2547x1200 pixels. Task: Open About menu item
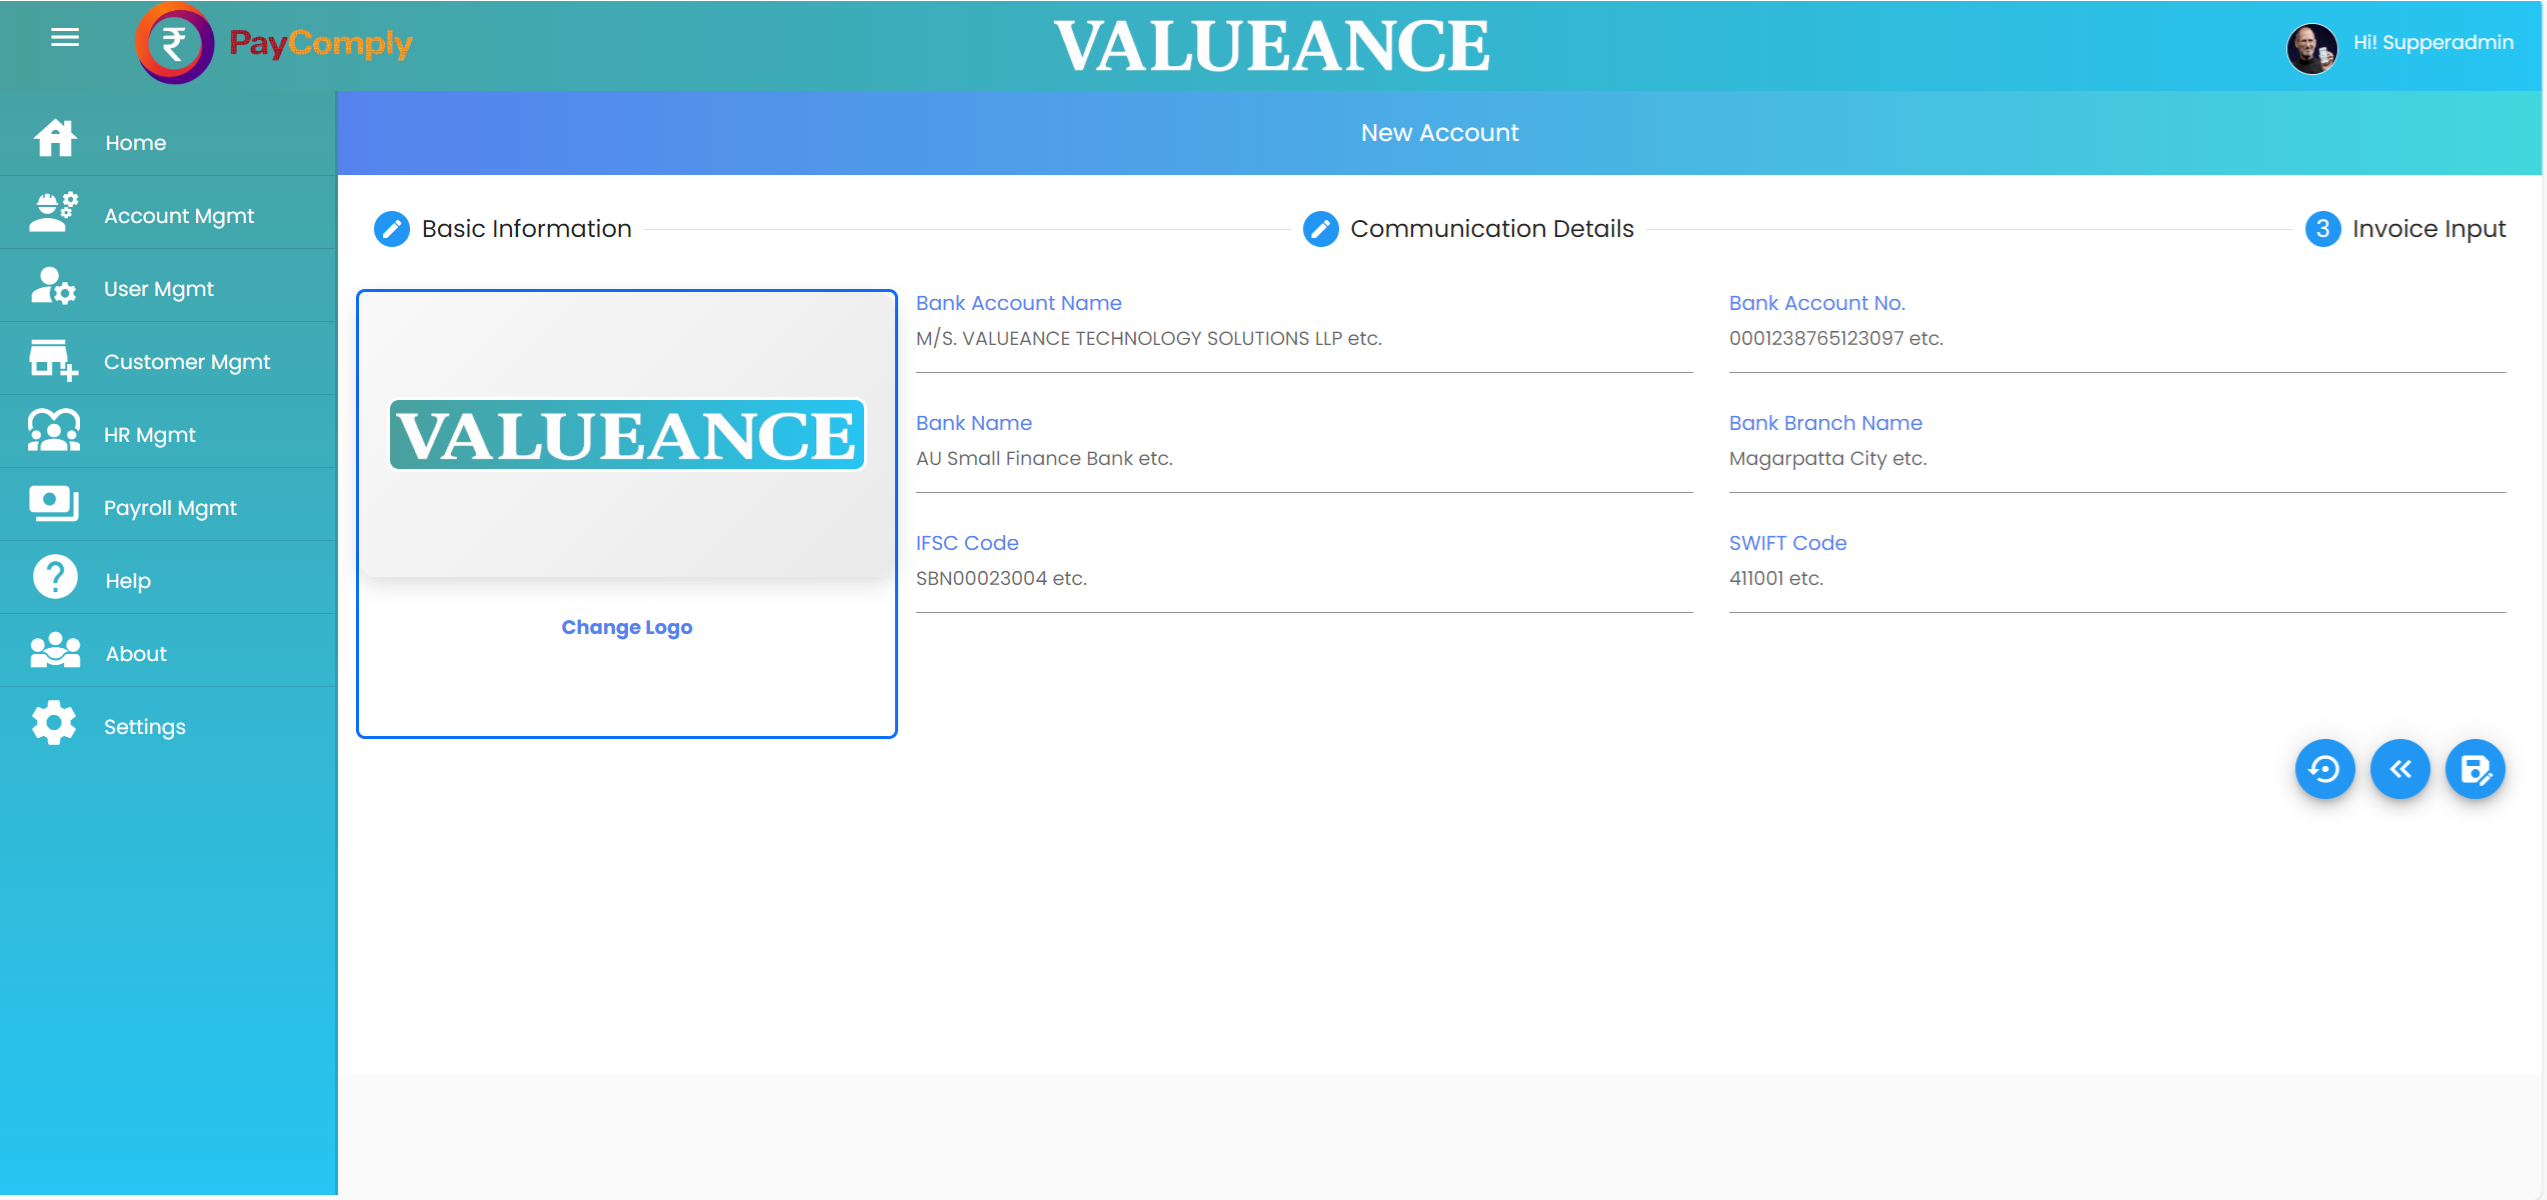[x=168, y=650]
